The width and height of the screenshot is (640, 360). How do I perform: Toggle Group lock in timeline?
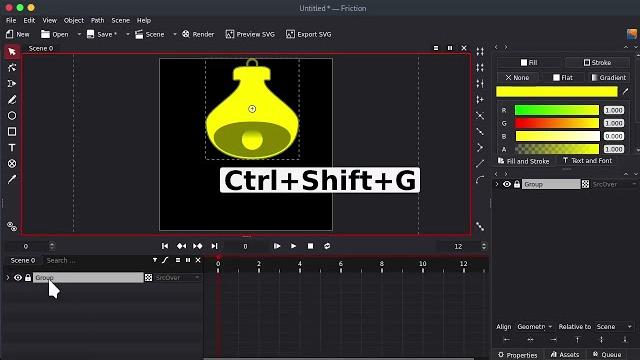coord(28,278)
